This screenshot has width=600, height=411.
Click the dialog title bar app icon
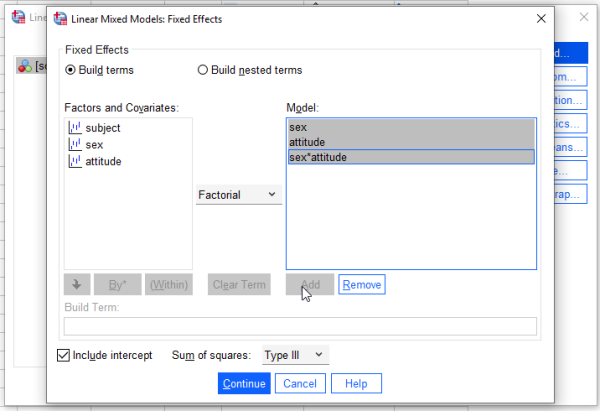pyautogui.click(x=59, y=18)
